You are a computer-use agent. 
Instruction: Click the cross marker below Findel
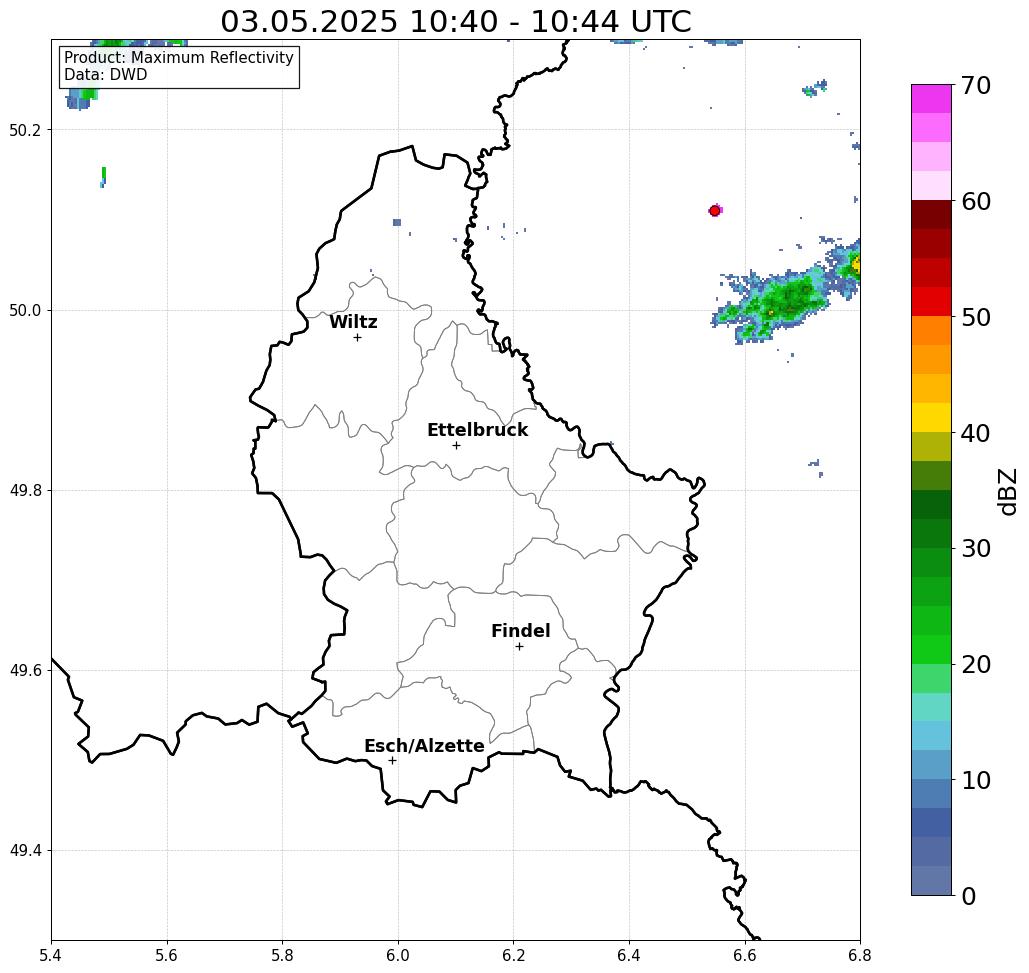click(519, 647)
